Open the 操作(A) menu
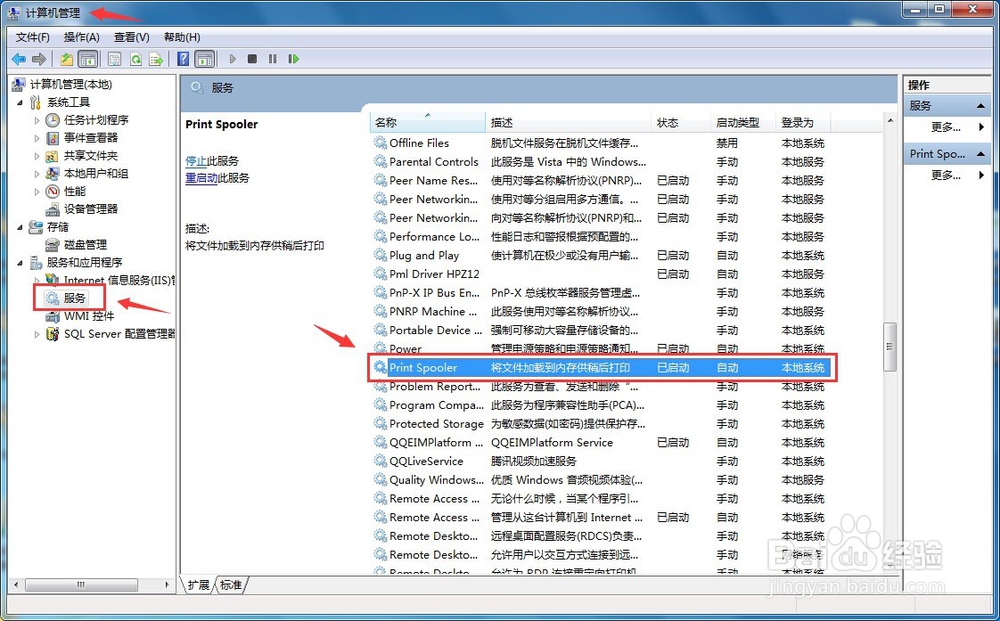This screenshot has height=621, width=1000. point(82,38)
